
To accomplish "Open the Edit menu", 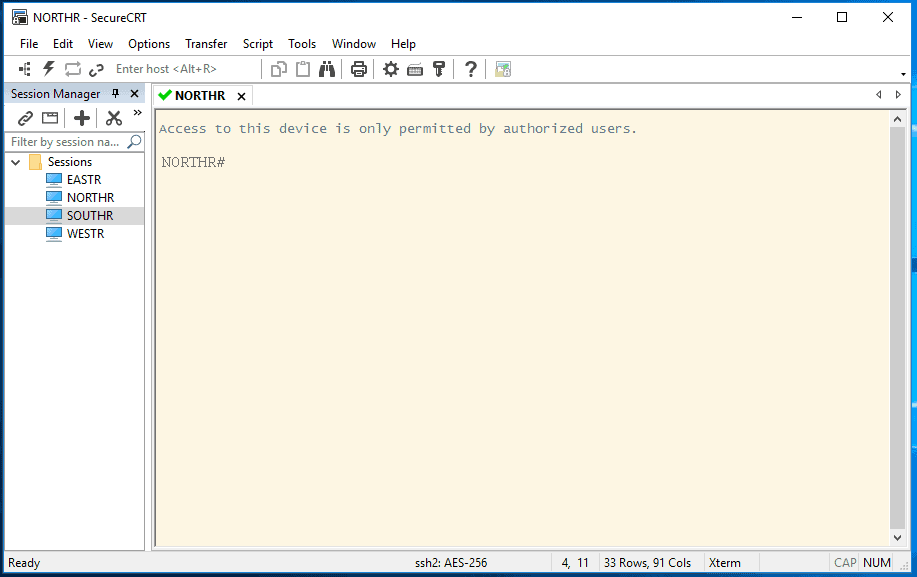I will point(63,44).
